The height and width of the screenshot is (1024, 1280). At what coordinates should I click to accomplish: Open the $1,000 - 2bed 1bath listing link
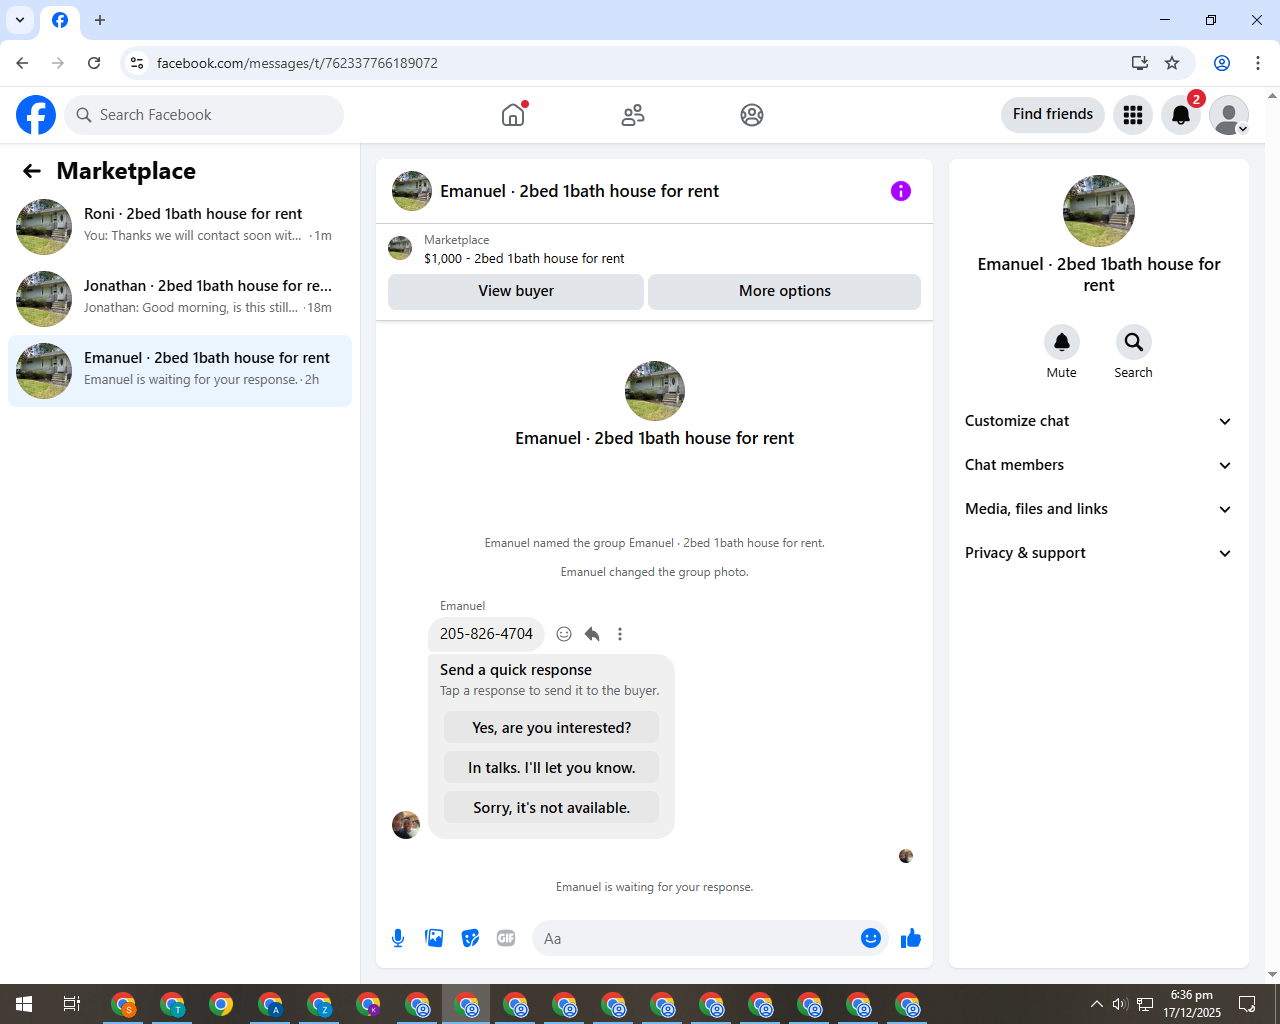pos(524,258)
